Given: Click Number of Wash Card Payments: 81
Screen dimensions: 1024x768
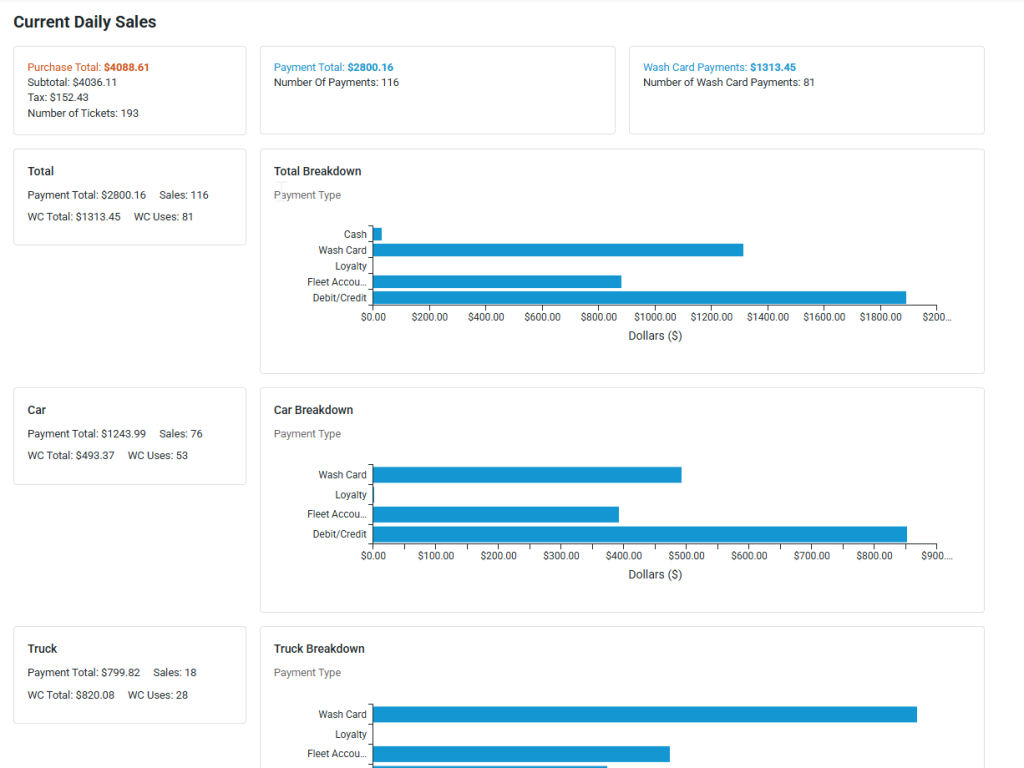Looking at the screenshot, I should pos(728,82).
